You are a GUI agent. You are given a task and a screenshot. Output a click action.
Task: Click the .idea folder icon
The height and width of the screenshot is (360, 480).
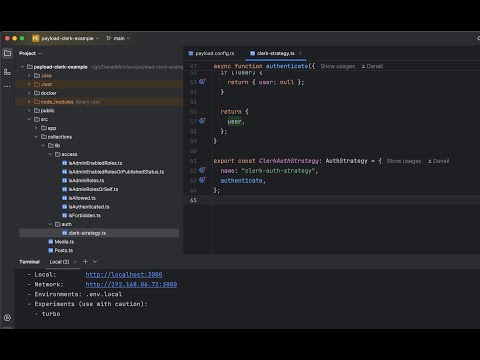point(37,76)
